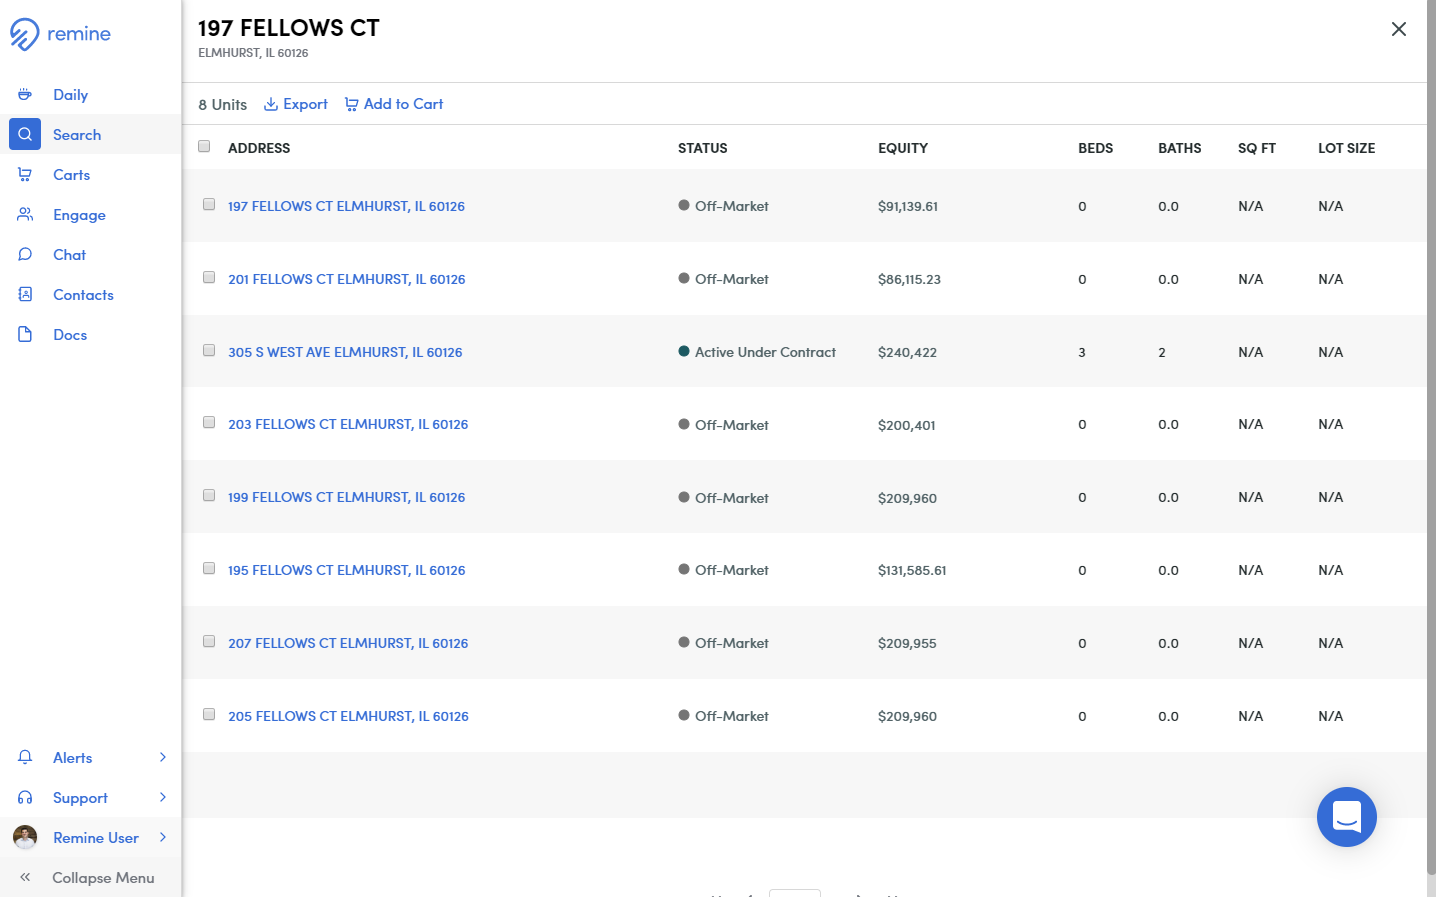Click Collapse Menu label
Viewport: 1436px width, 897px height.
pyautogui.click(x=103, y=878)
